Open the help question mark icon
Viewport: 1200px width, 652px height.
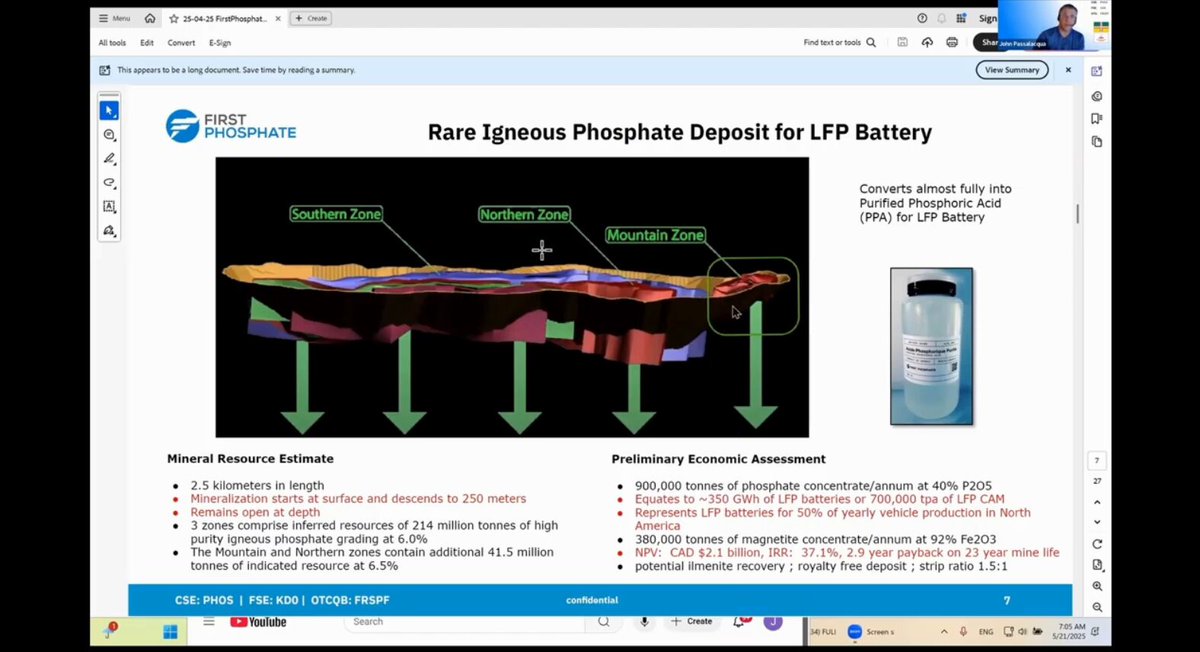point(922,18)
